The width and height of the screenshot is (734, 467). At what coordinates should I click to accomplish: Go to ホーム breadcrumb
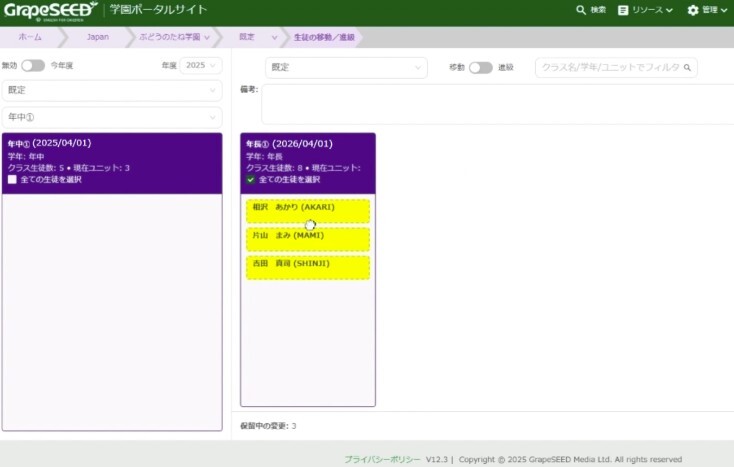click(30, 37)
